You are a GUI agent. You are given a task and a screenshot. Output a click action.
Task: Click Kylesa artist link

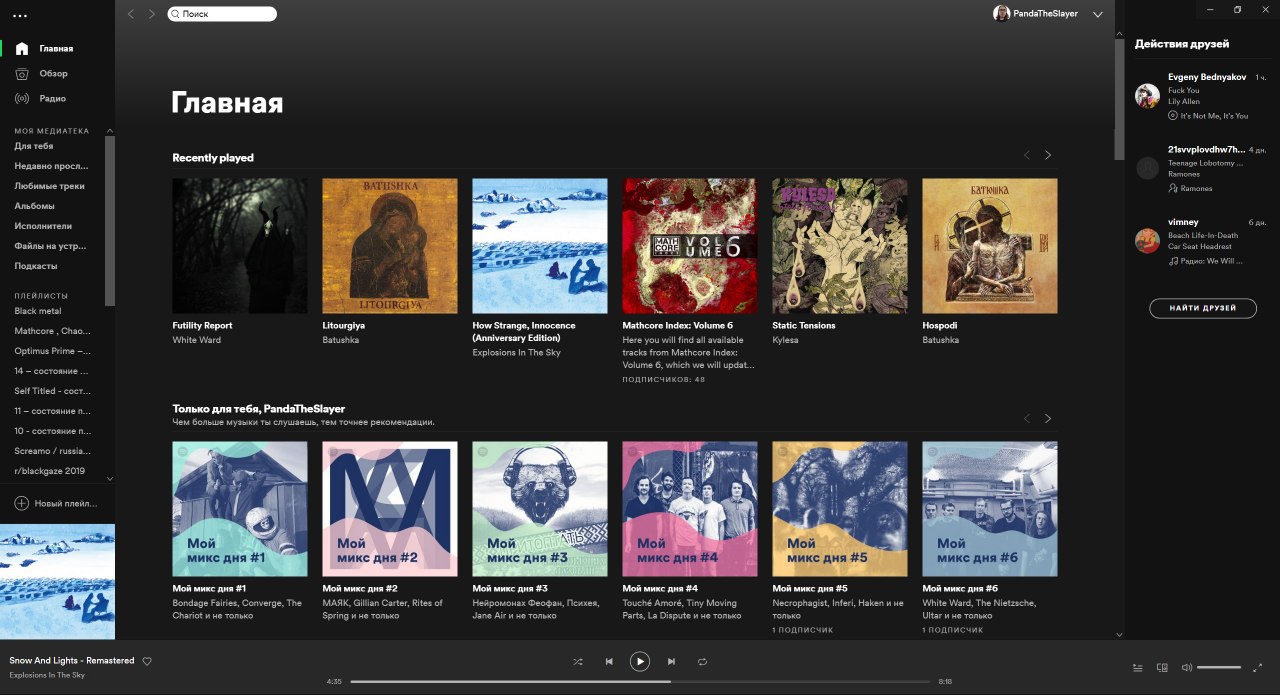[786, 340]
